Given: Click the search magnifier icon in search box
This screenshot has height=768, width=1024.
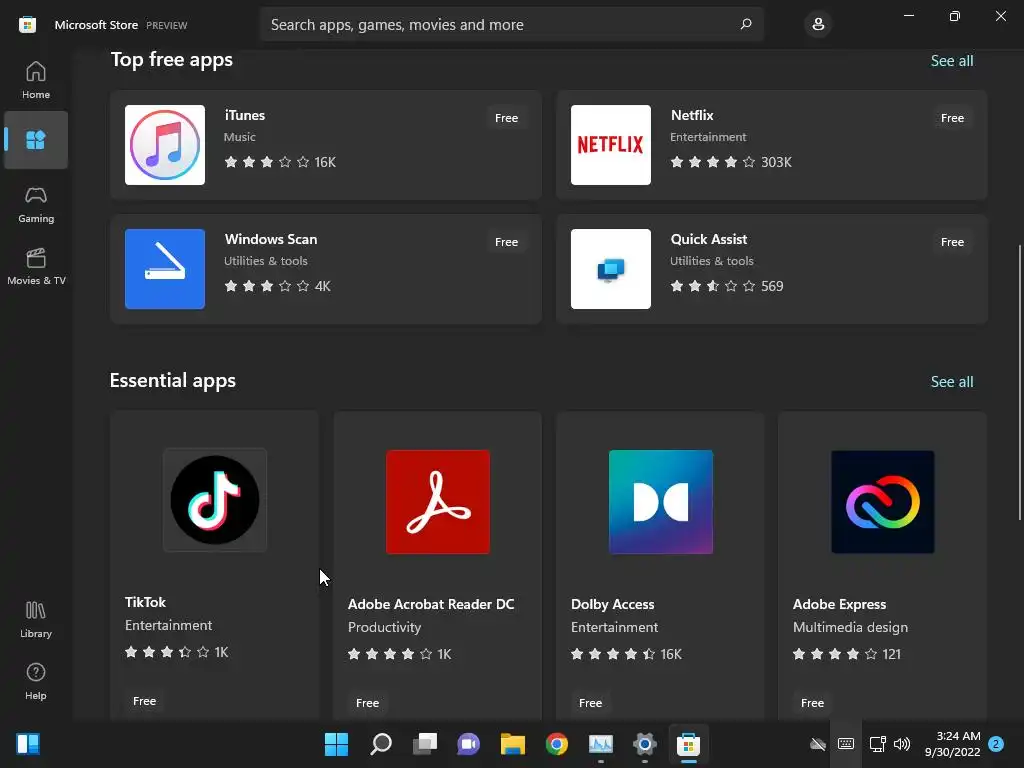Looking at the screenshot, I should pos(746,24).
